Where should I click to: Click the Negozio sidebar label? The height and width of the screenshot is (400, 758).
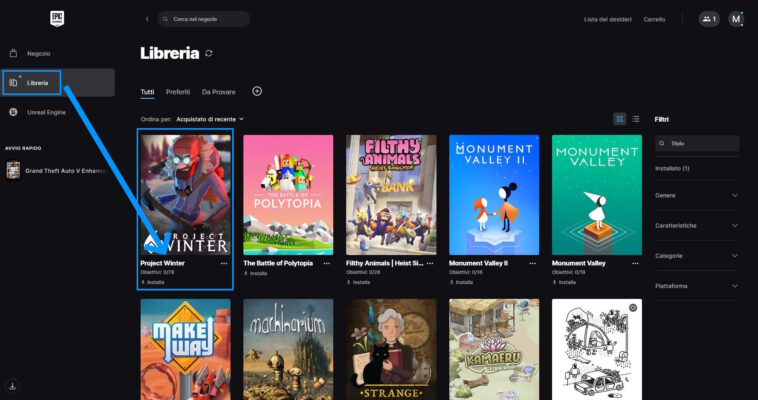pyautogui.click(x=39, y=54)
